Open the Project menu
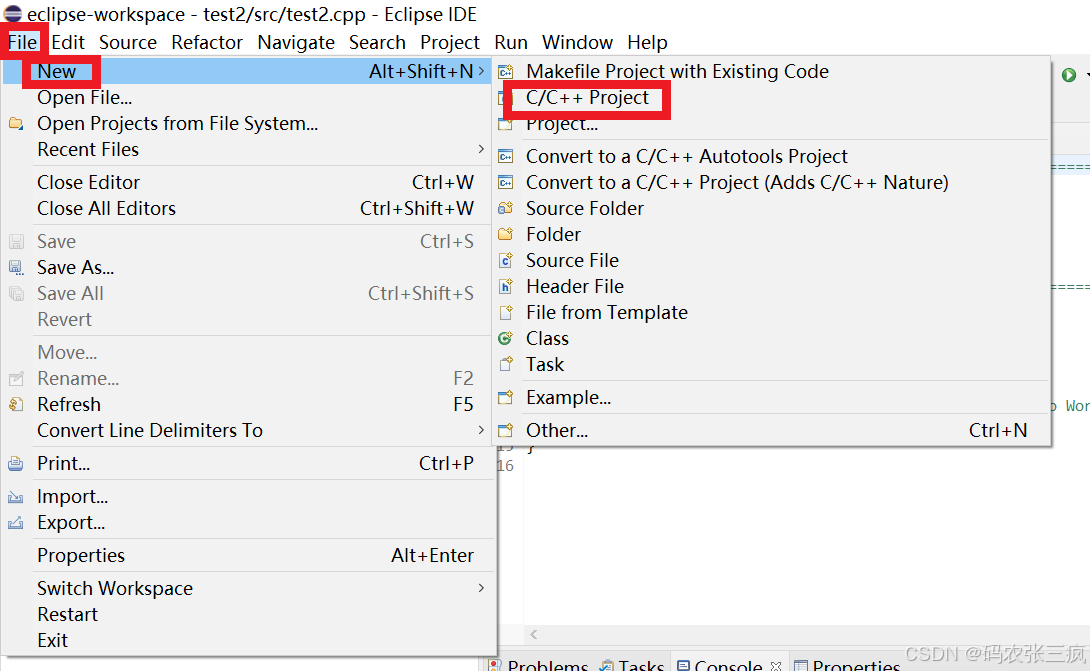 coord(450,42)
